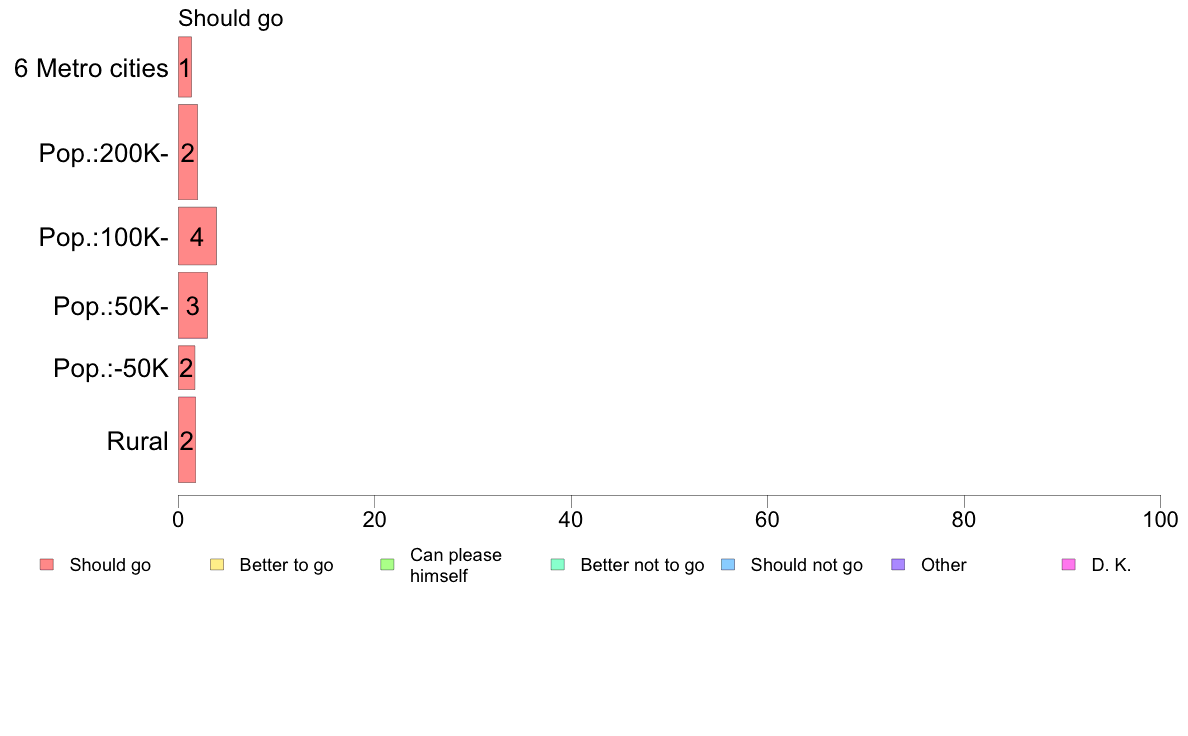Click the yellow Better to go legend swatch
The image size is (1188, 736).
[x=217, y=565]
